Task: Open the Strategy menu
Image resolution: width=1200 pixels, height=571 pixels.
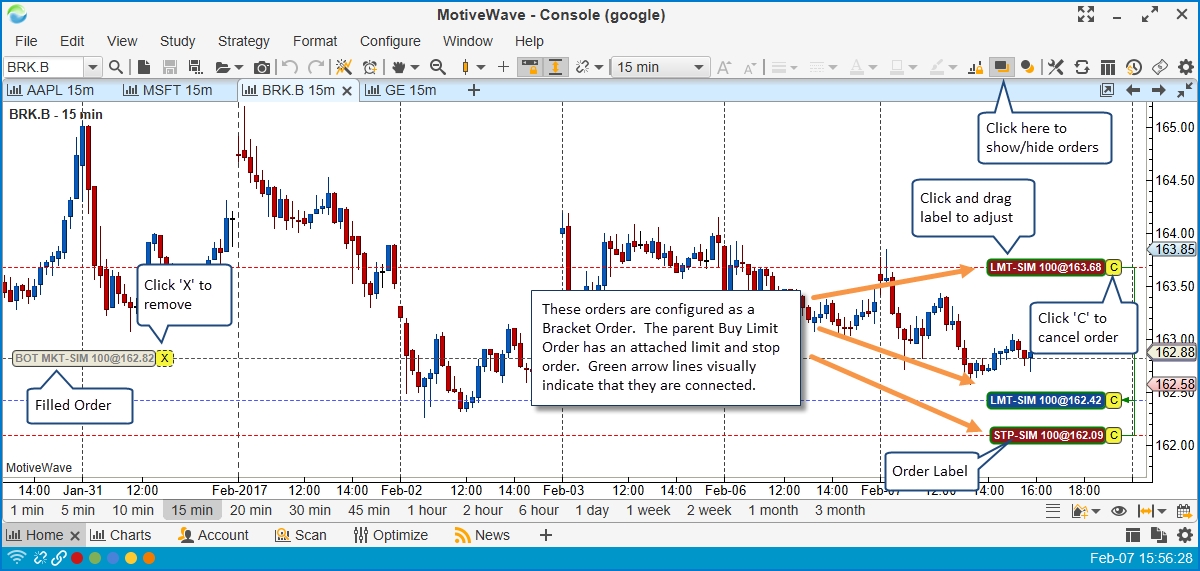Action: point(244,41)
